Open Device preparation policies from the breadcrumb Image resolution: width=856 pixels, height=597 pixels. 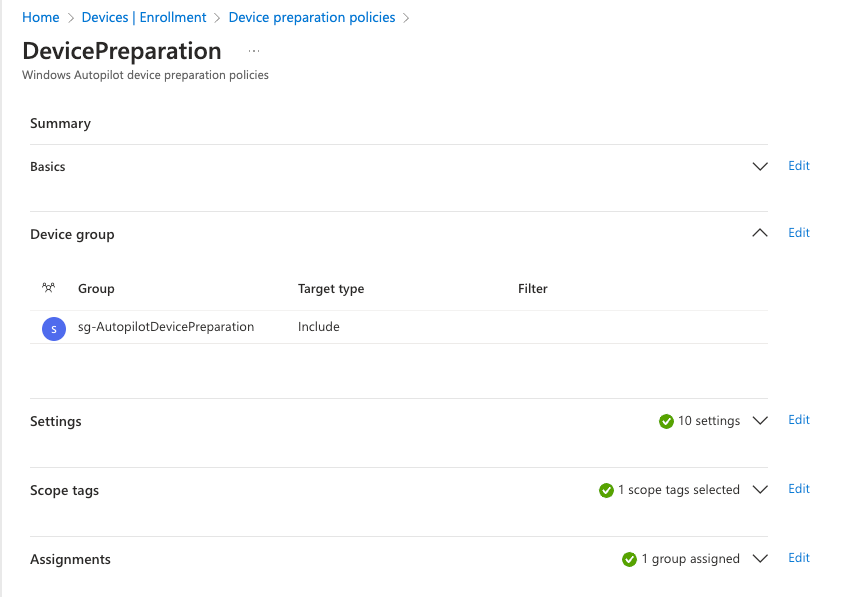click(x=314, y=17)
